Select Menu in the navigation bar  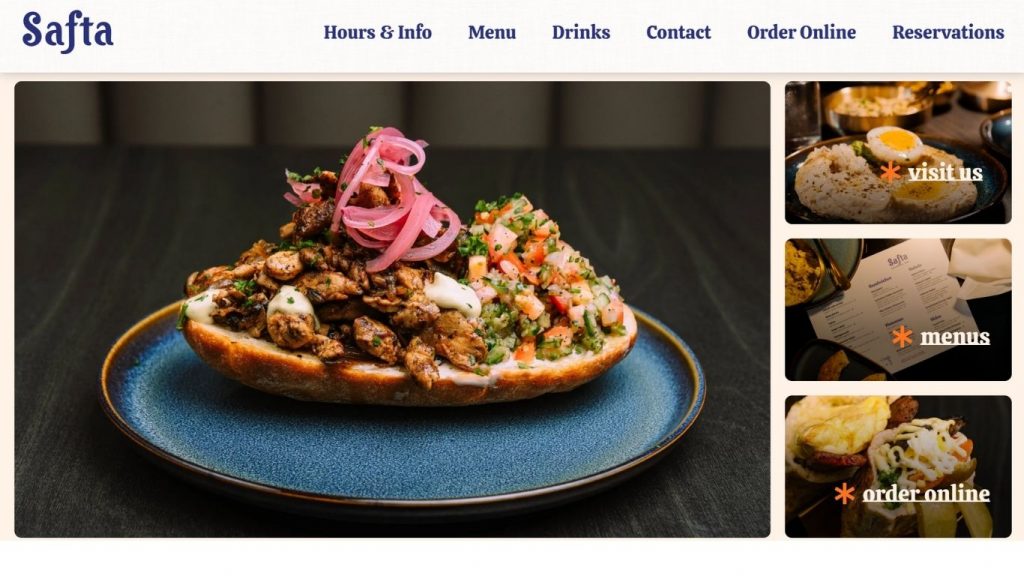[492, 32]
